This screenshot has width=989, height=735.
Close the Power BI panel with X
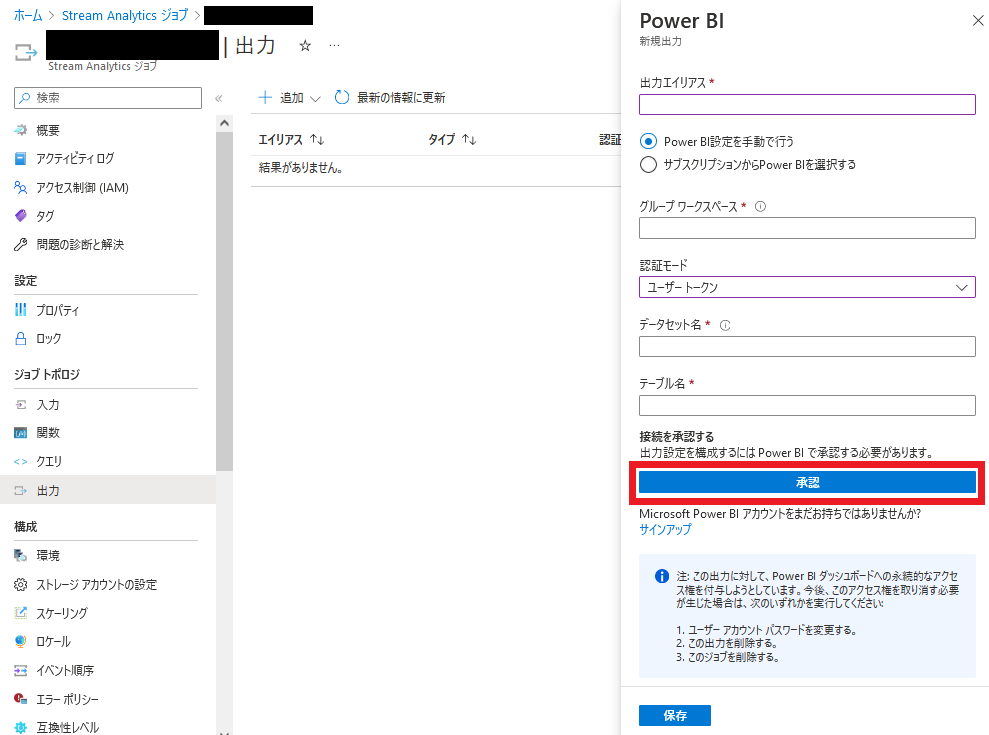coord(977,21)
